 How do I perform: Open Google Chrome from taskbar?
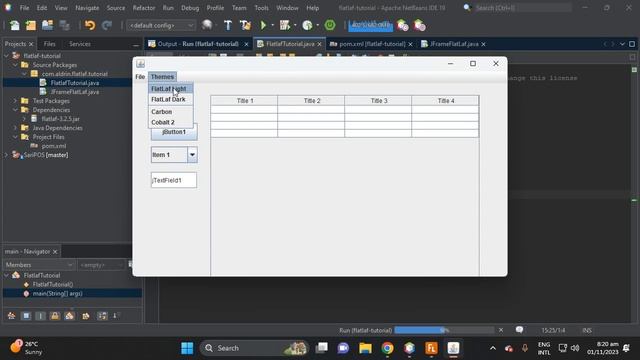pyautogui.click(x=387, y=348)
